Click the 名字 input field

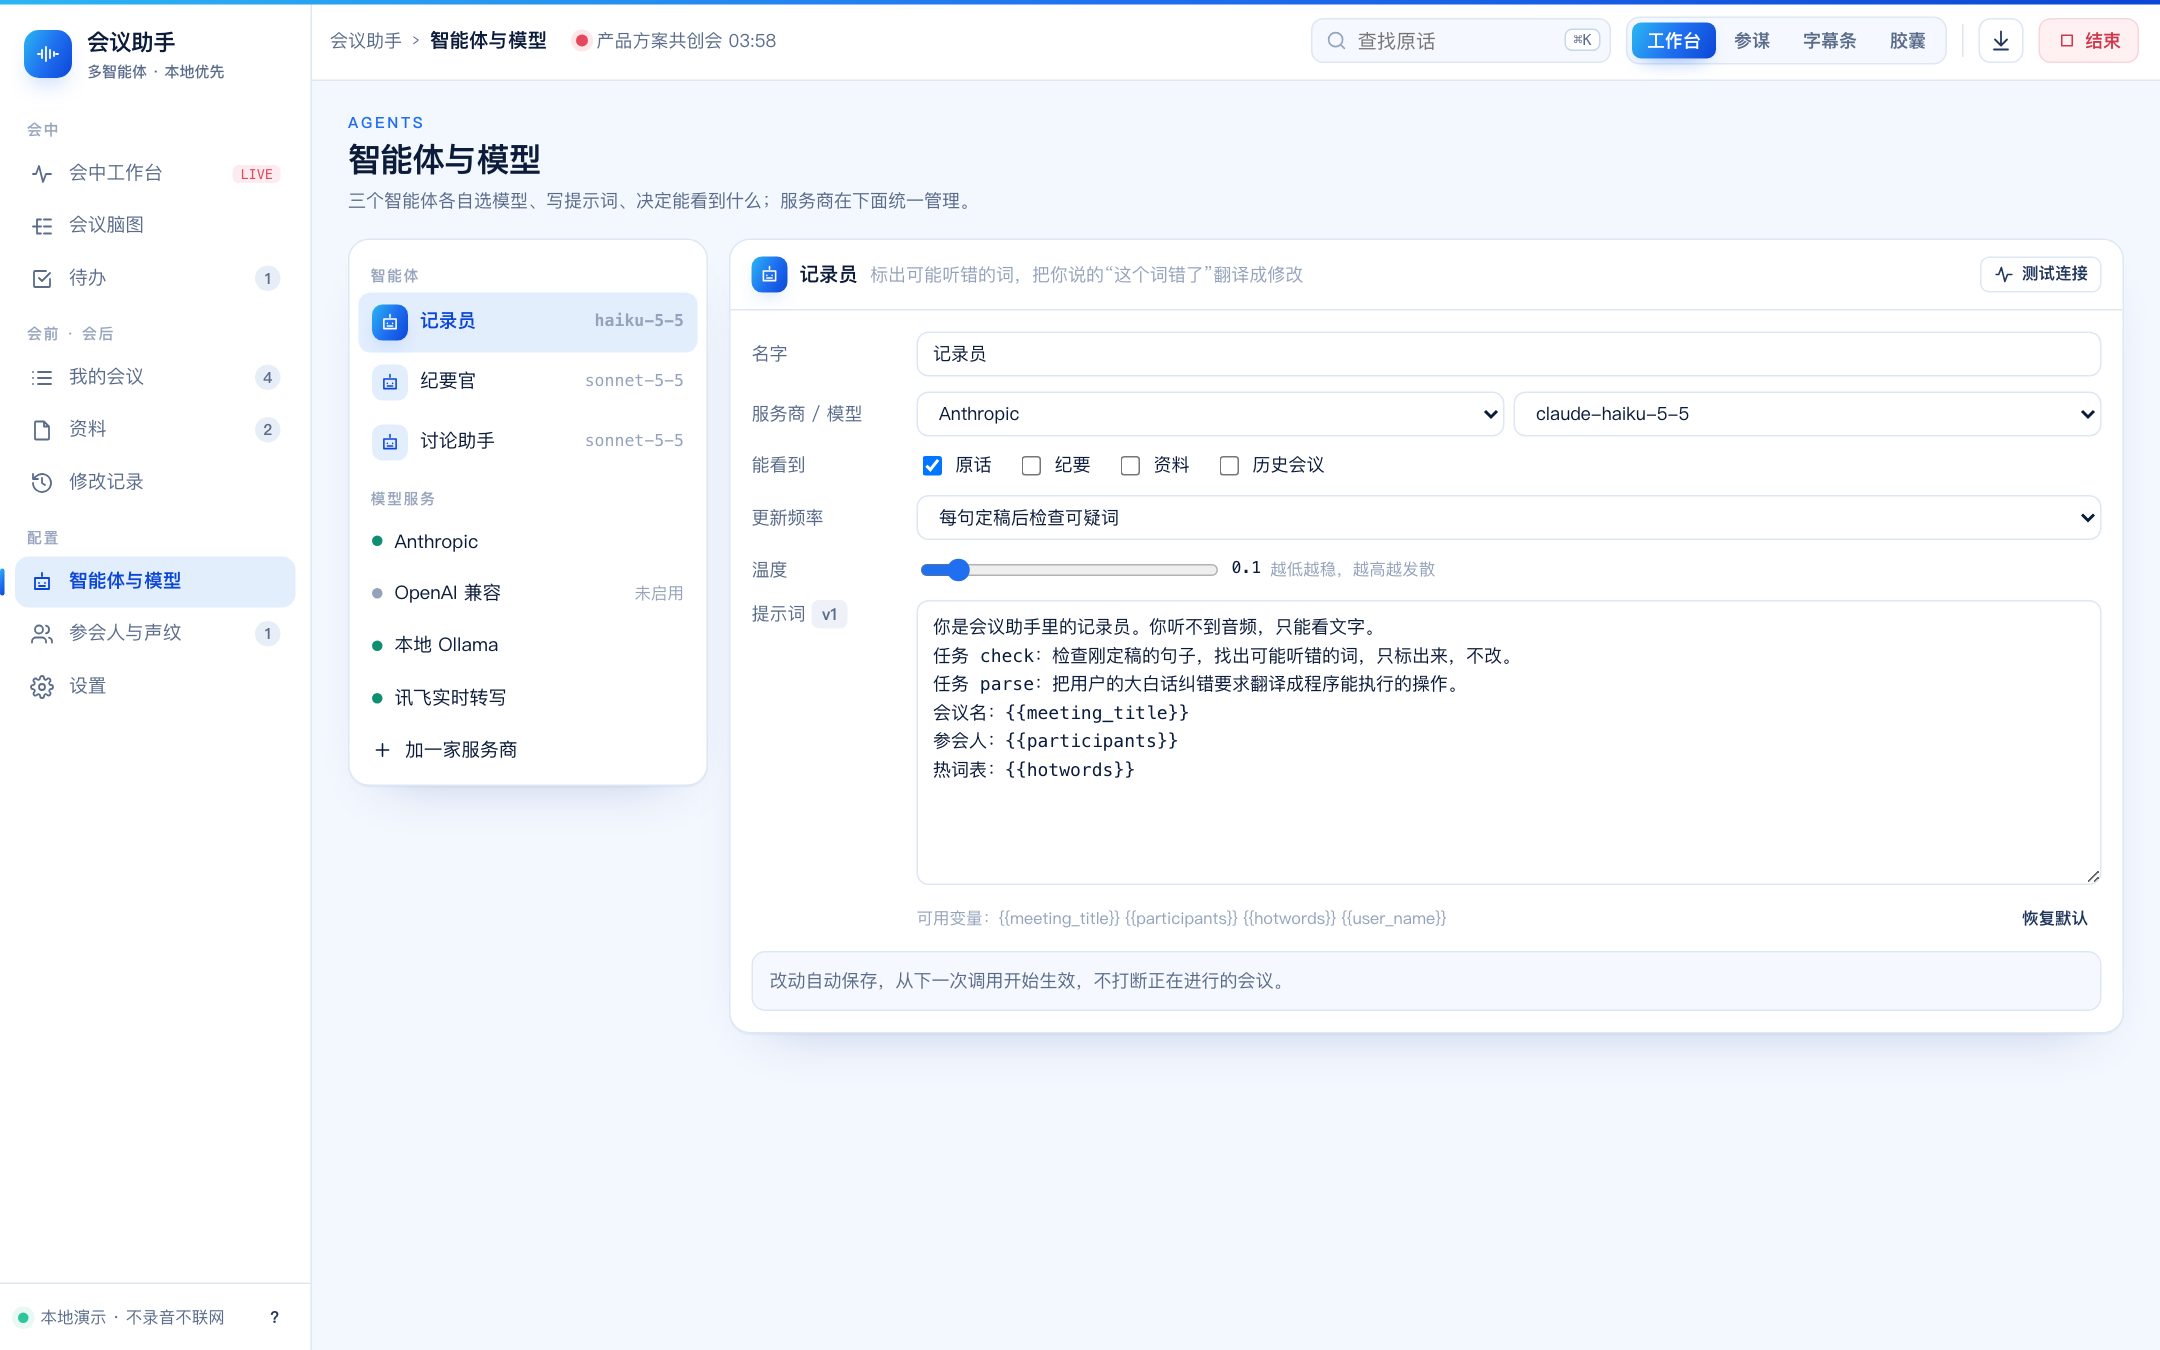(1508, 354)
